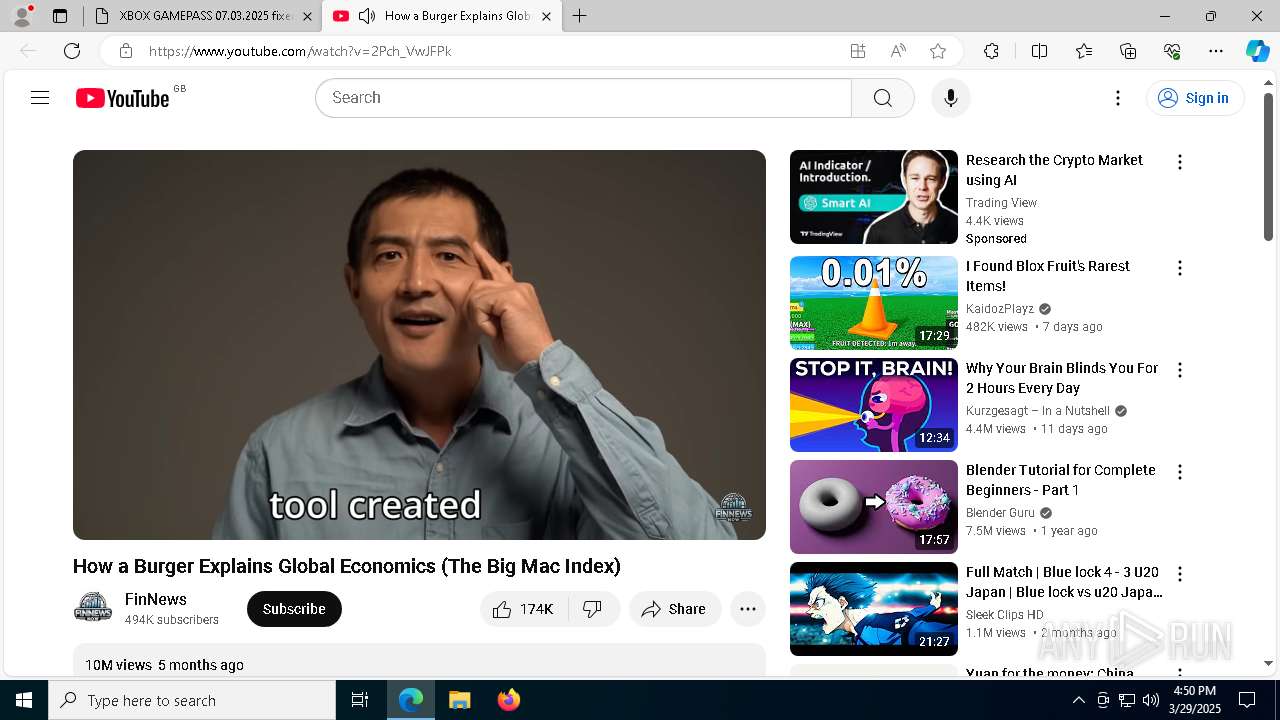Click the video player frame
This screenshot has height=720, width=1280.
(419, 345)
